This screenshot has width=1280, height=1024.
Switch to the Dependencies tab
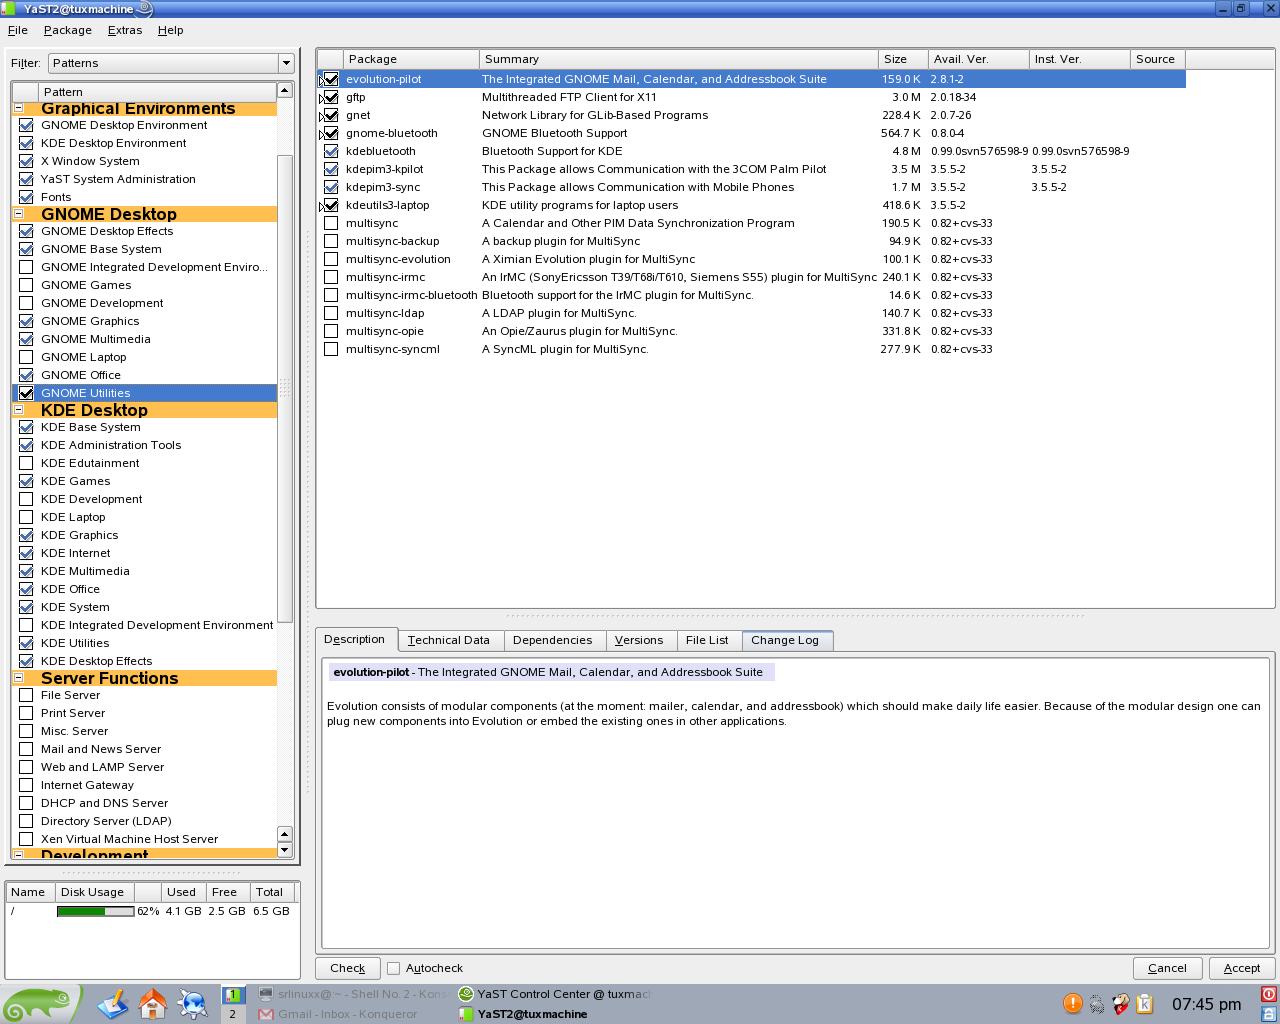552,640
